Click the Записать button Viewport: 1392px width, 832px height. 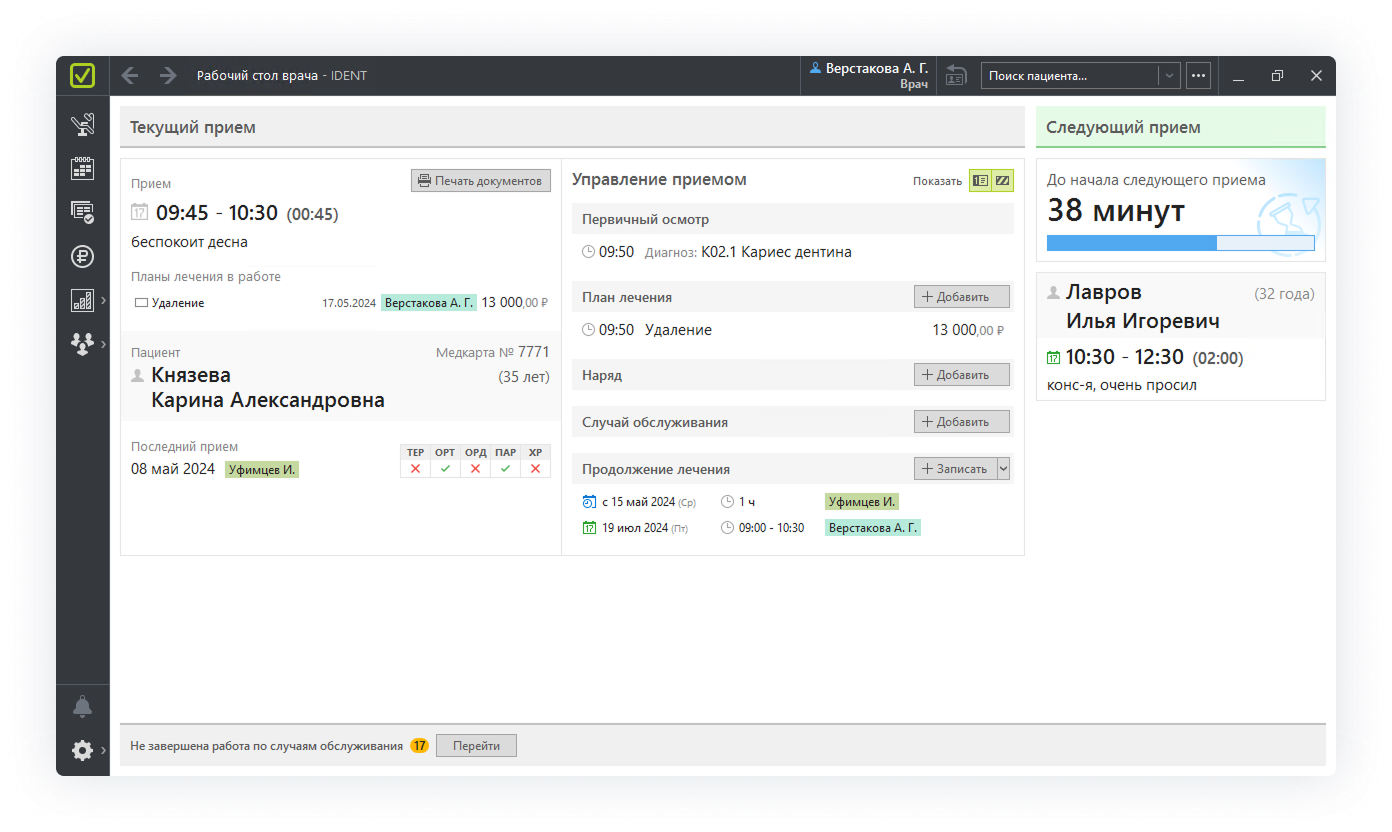coord(956,469)
